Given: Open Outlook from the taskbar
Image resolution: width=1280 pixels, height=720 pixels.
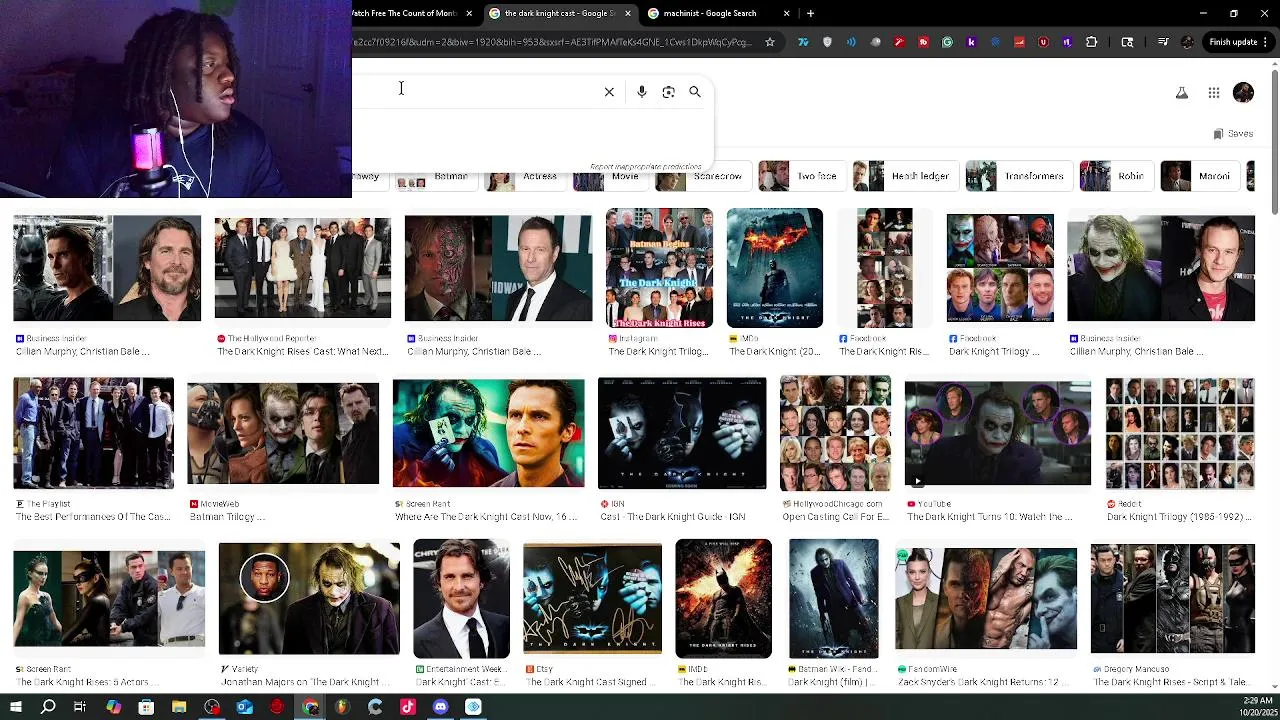Looking at the screenshot, I should [245, 707].
